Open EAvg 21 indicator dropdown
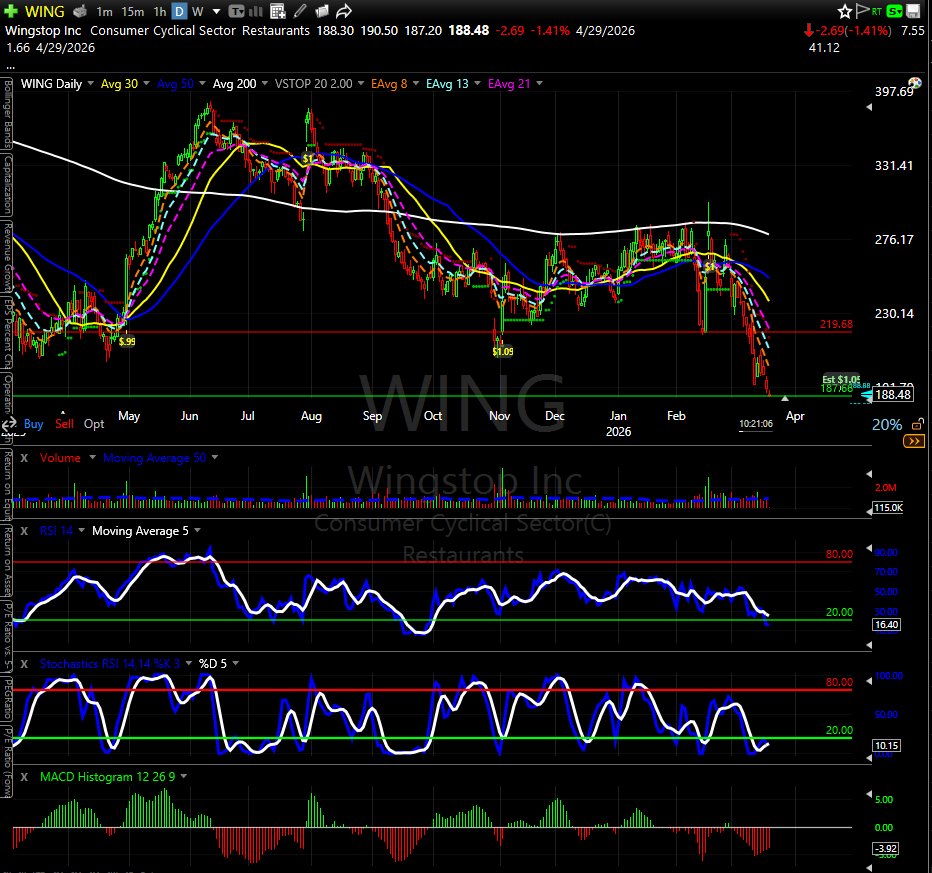The width and height of the screenshot is (932, 873). pyautogui.click(x=539, y=83)
